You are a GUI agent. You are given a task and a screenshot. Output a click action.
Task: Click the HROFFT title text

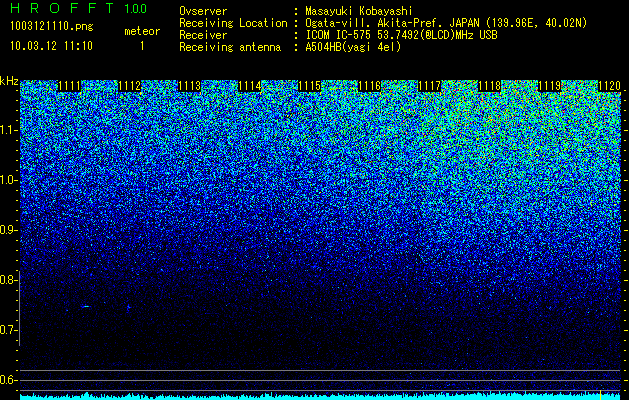point(62,8)
